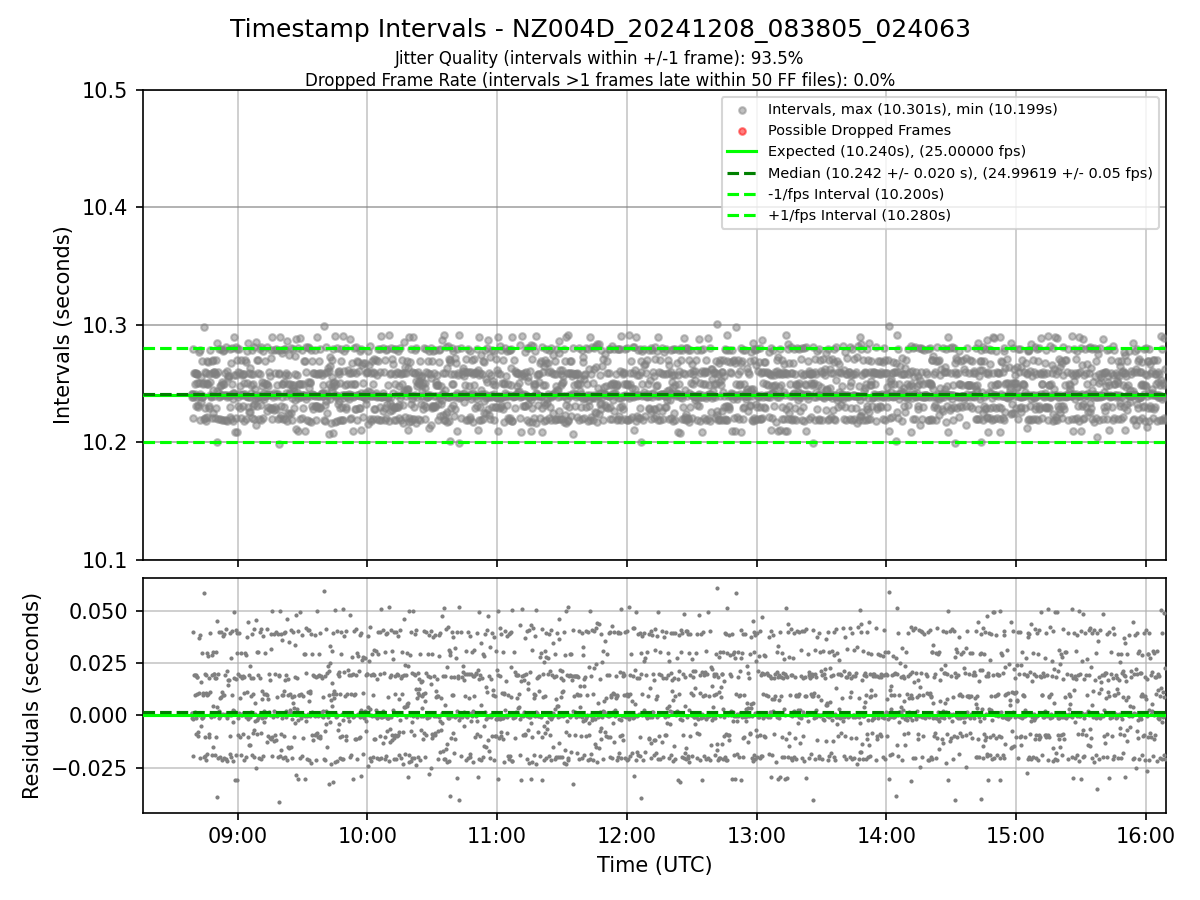Click legend entry '-1/fps Interval (10.200s)'

pyautogui.click(x=855, y=194)
